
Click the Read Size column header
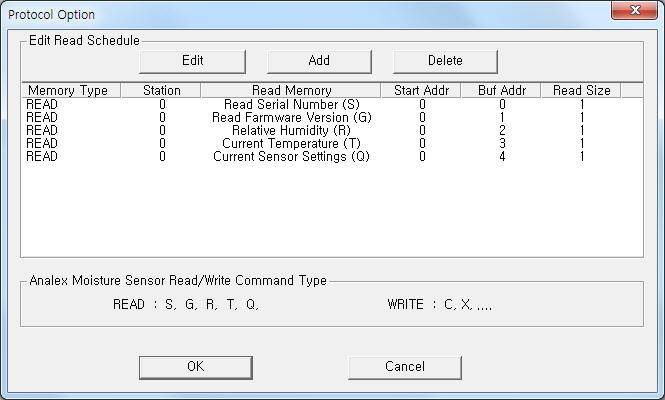[581, 90]
